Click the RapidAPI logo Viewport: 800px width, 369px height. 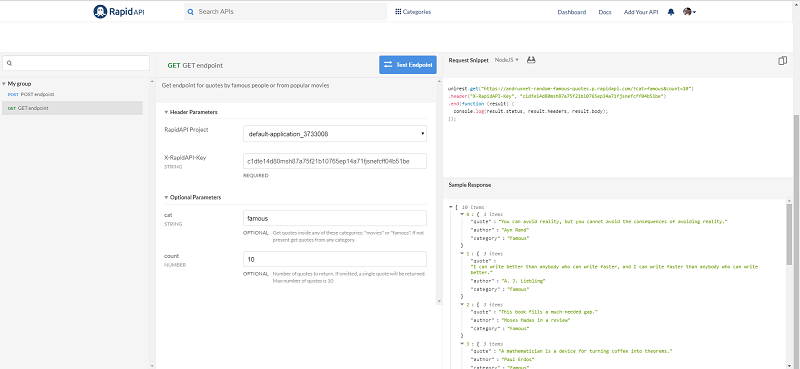tap(119, 12)
